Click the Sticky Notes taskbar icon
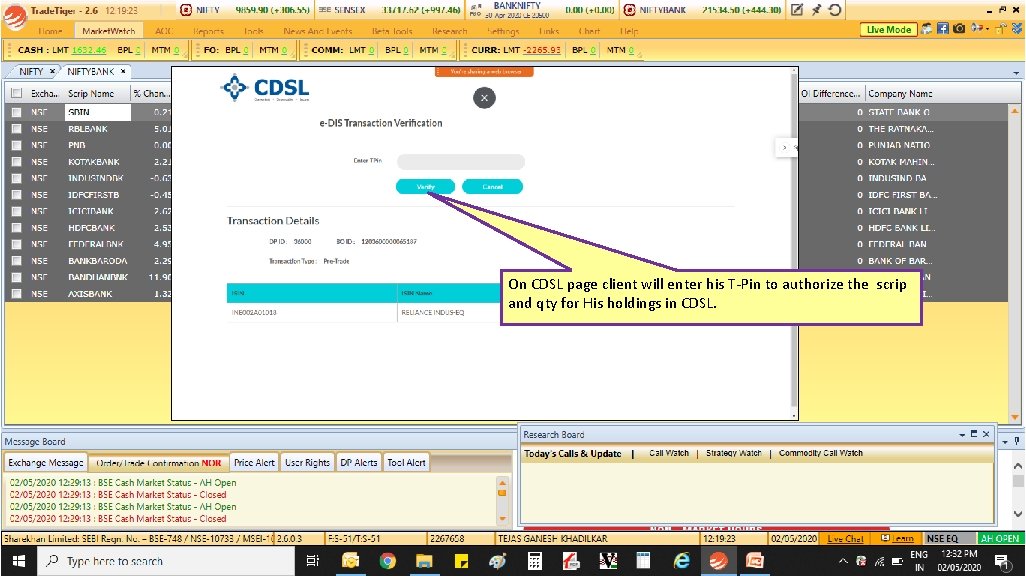 (461, 561)
